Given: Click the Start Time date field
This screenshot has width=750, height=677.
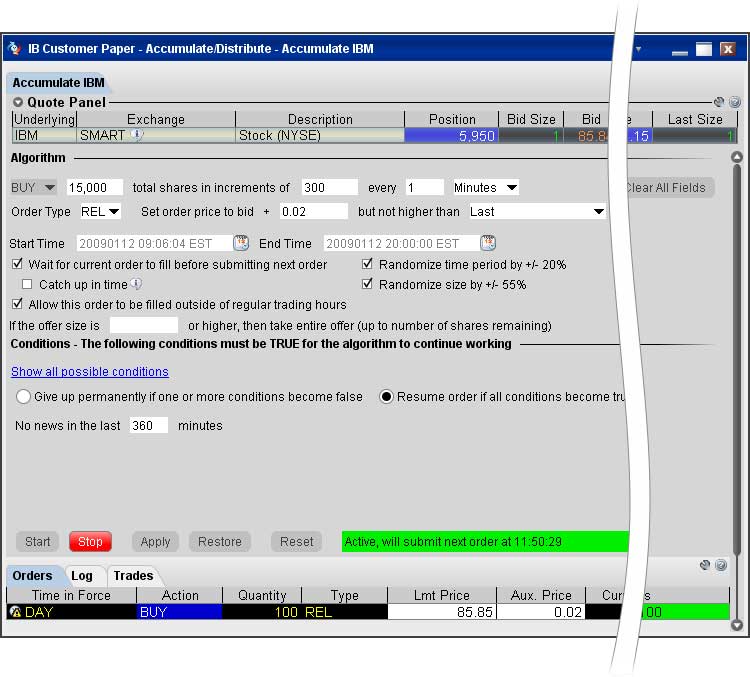Looking at the screenshot, I should tap(154, 244).
